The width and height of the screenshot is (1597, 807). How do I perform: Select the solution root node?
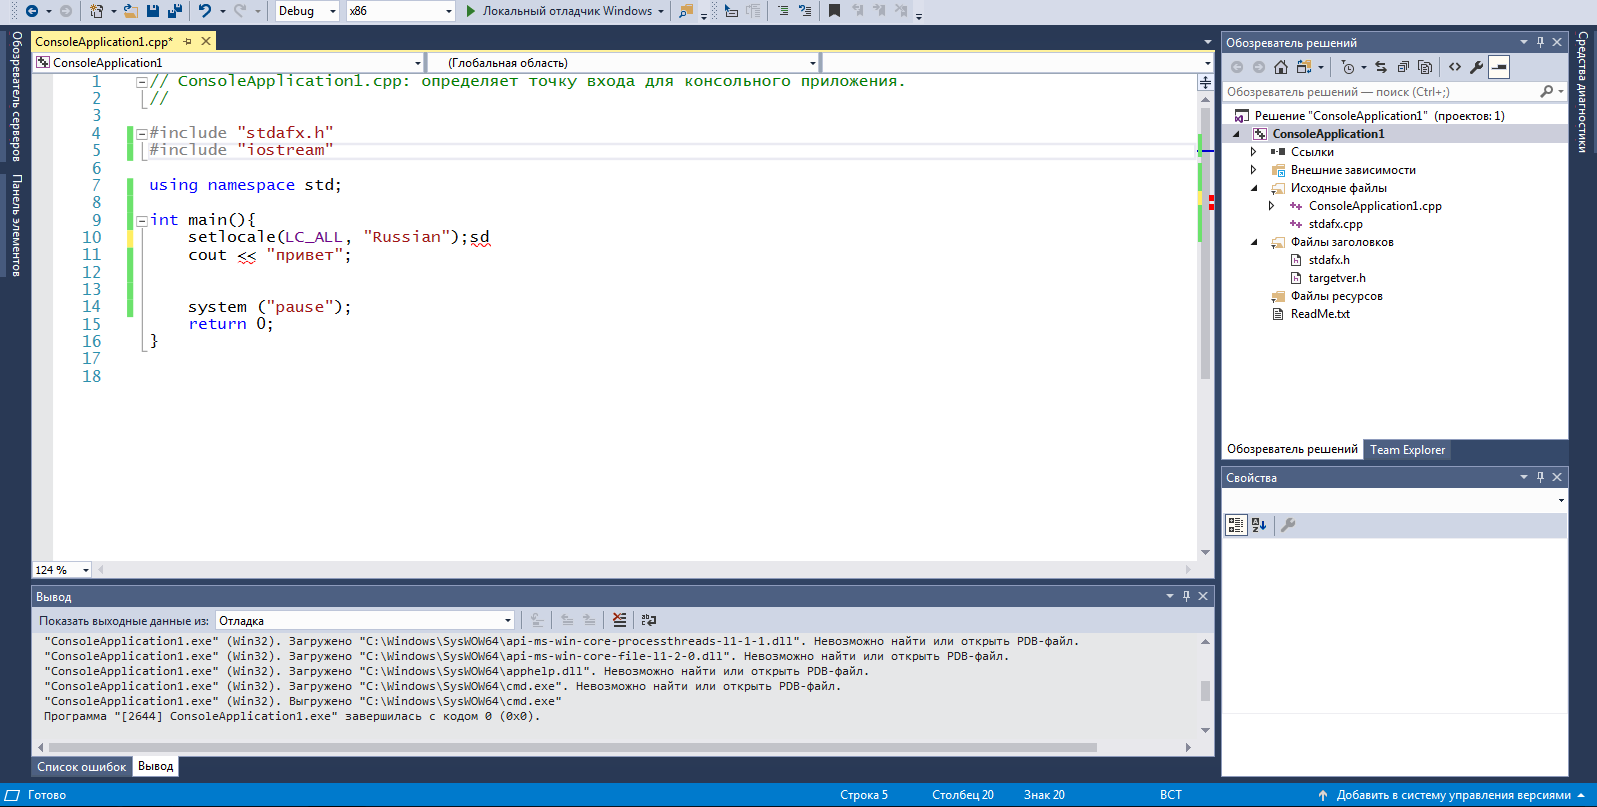click(1379, 116)
